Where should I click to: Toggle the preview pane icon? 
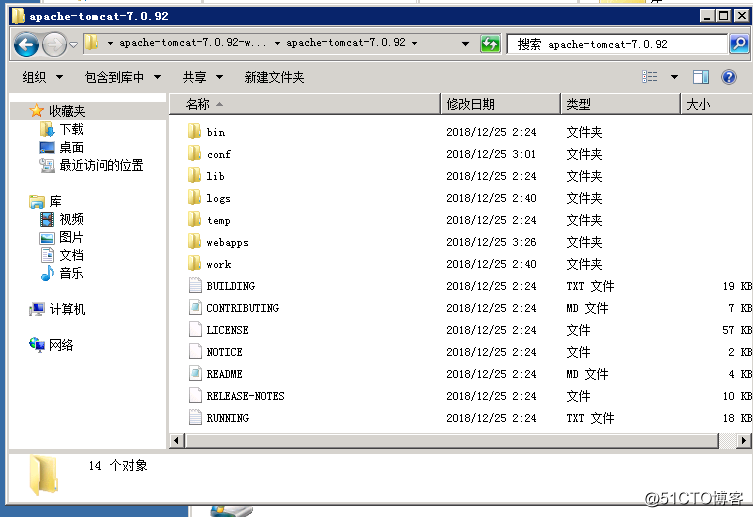tap(701, 77)
